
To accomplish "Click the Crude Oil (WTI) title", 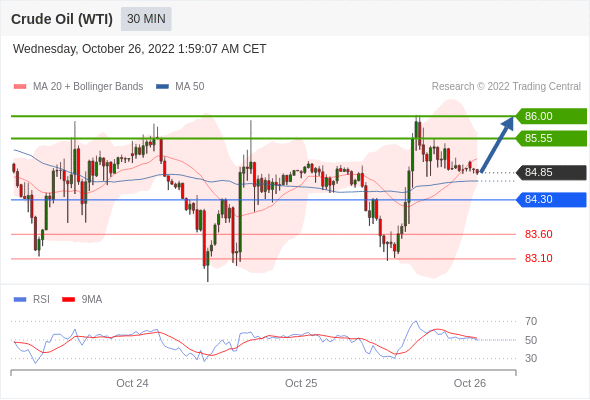I will (62, 19).
